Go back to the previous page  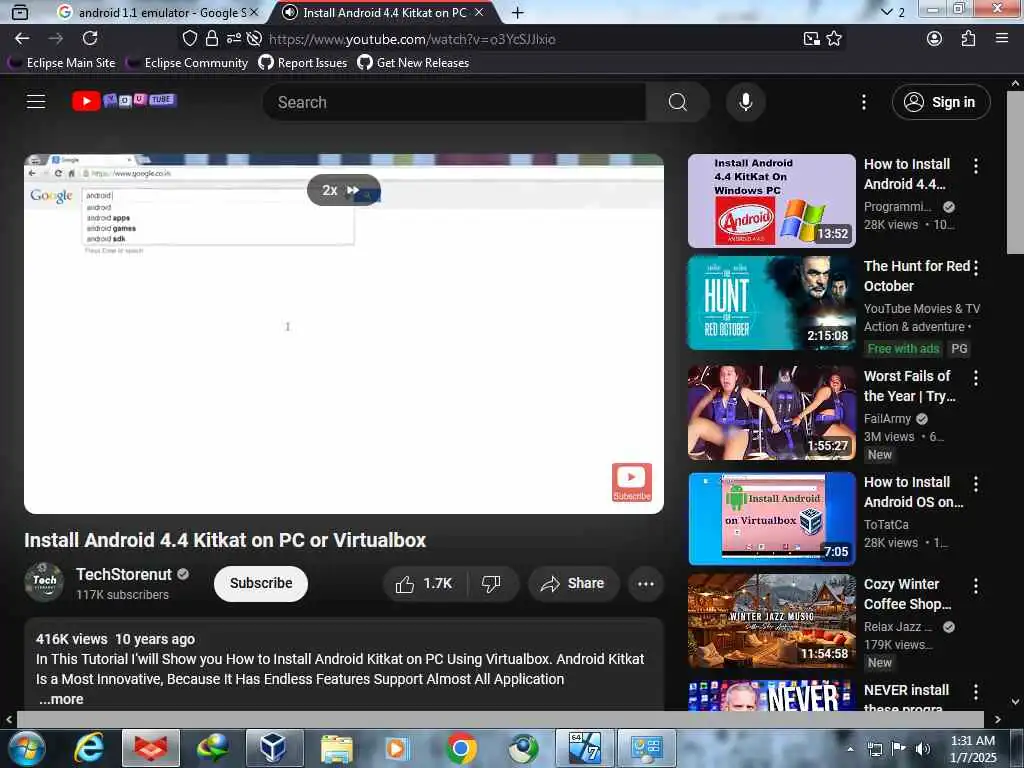[x=22, y=39]
